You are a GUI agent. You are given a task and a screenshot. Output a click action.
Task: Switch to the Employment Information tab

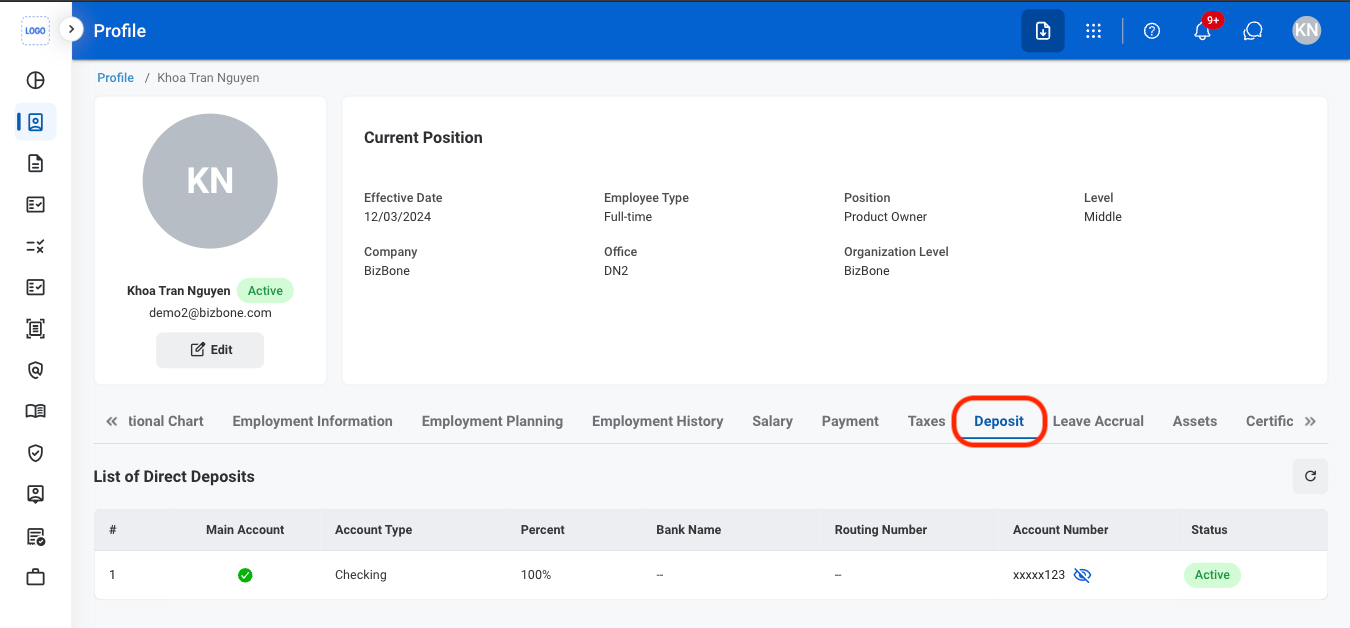pos(312,421)
